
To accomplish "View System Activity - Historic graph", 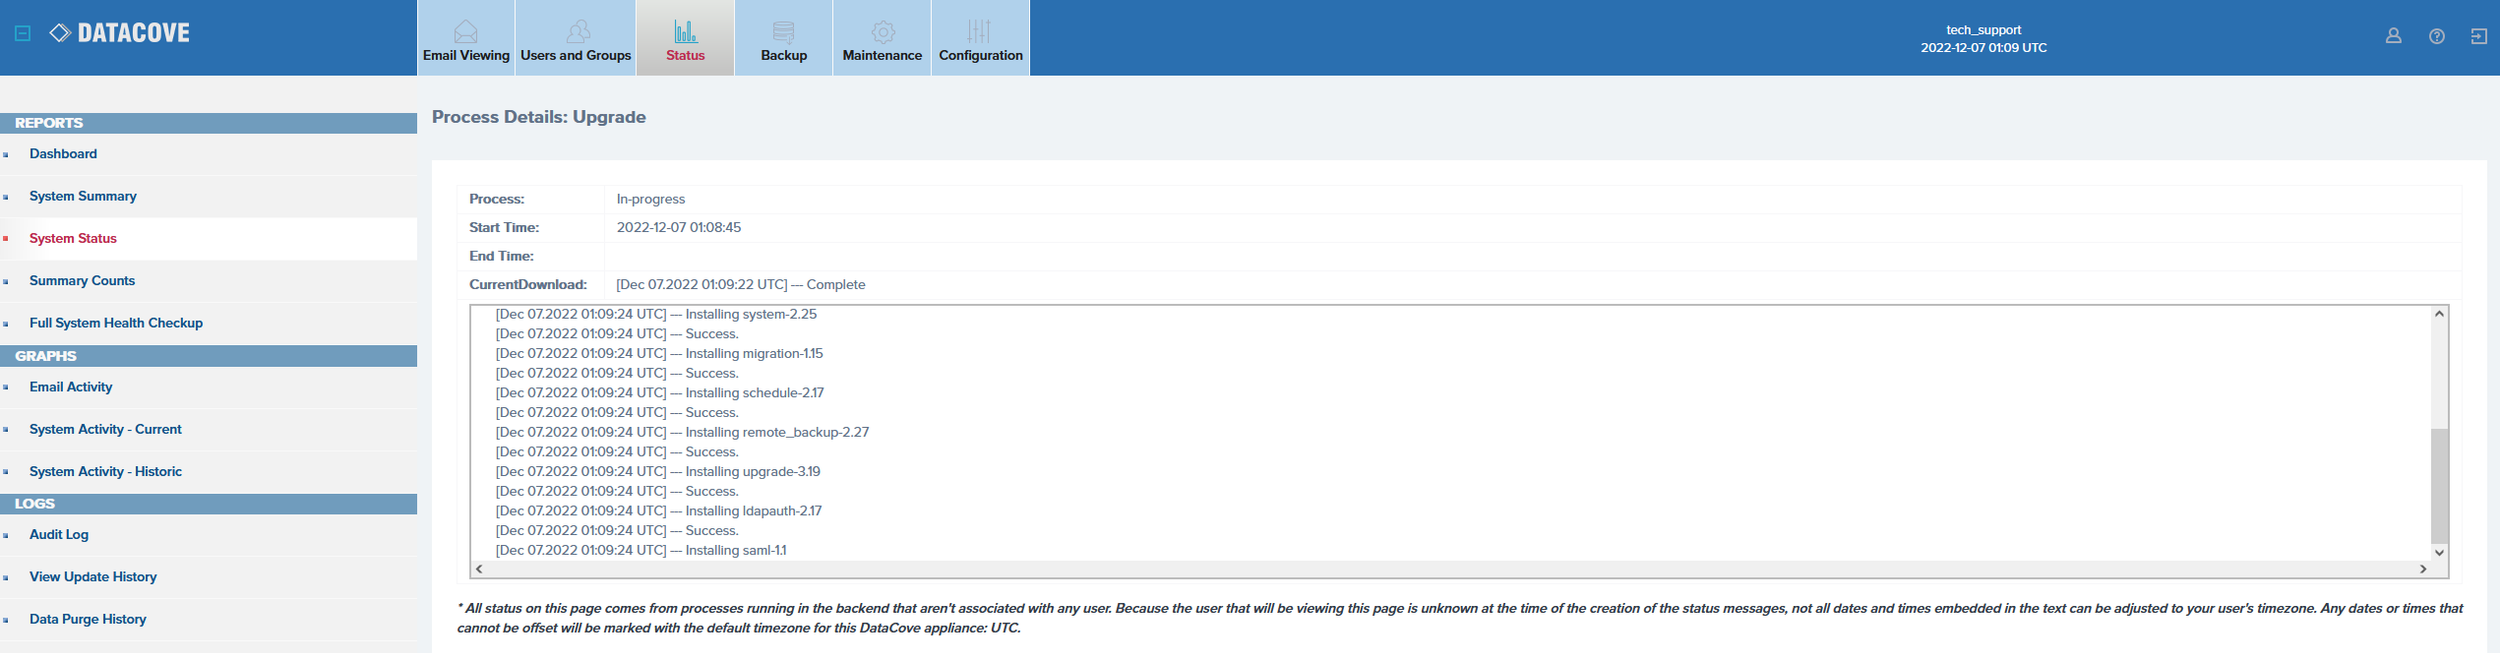I will pyautogui.click(x=105, y=472).
